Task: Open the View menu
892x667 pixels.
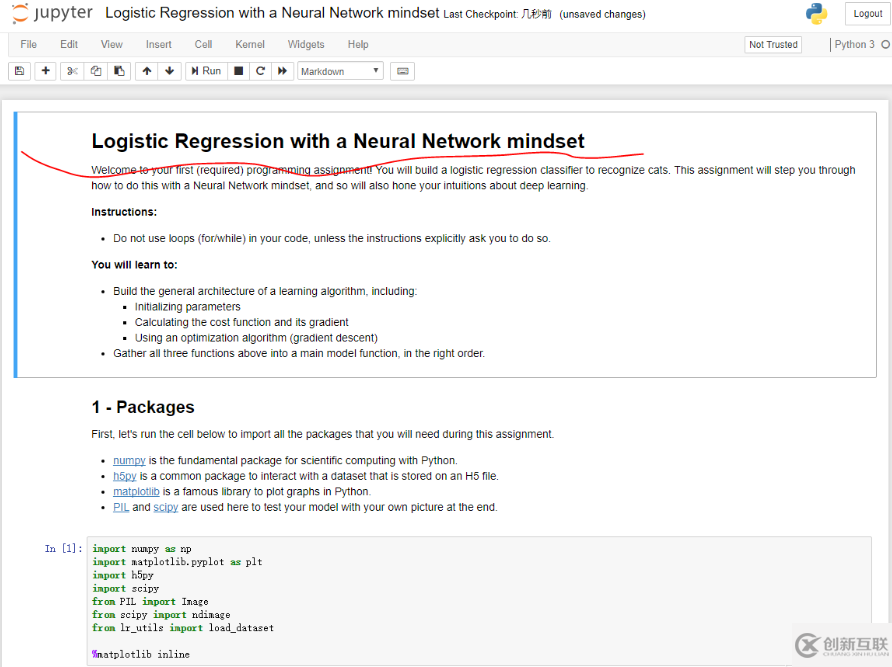Action: [112, 44]
